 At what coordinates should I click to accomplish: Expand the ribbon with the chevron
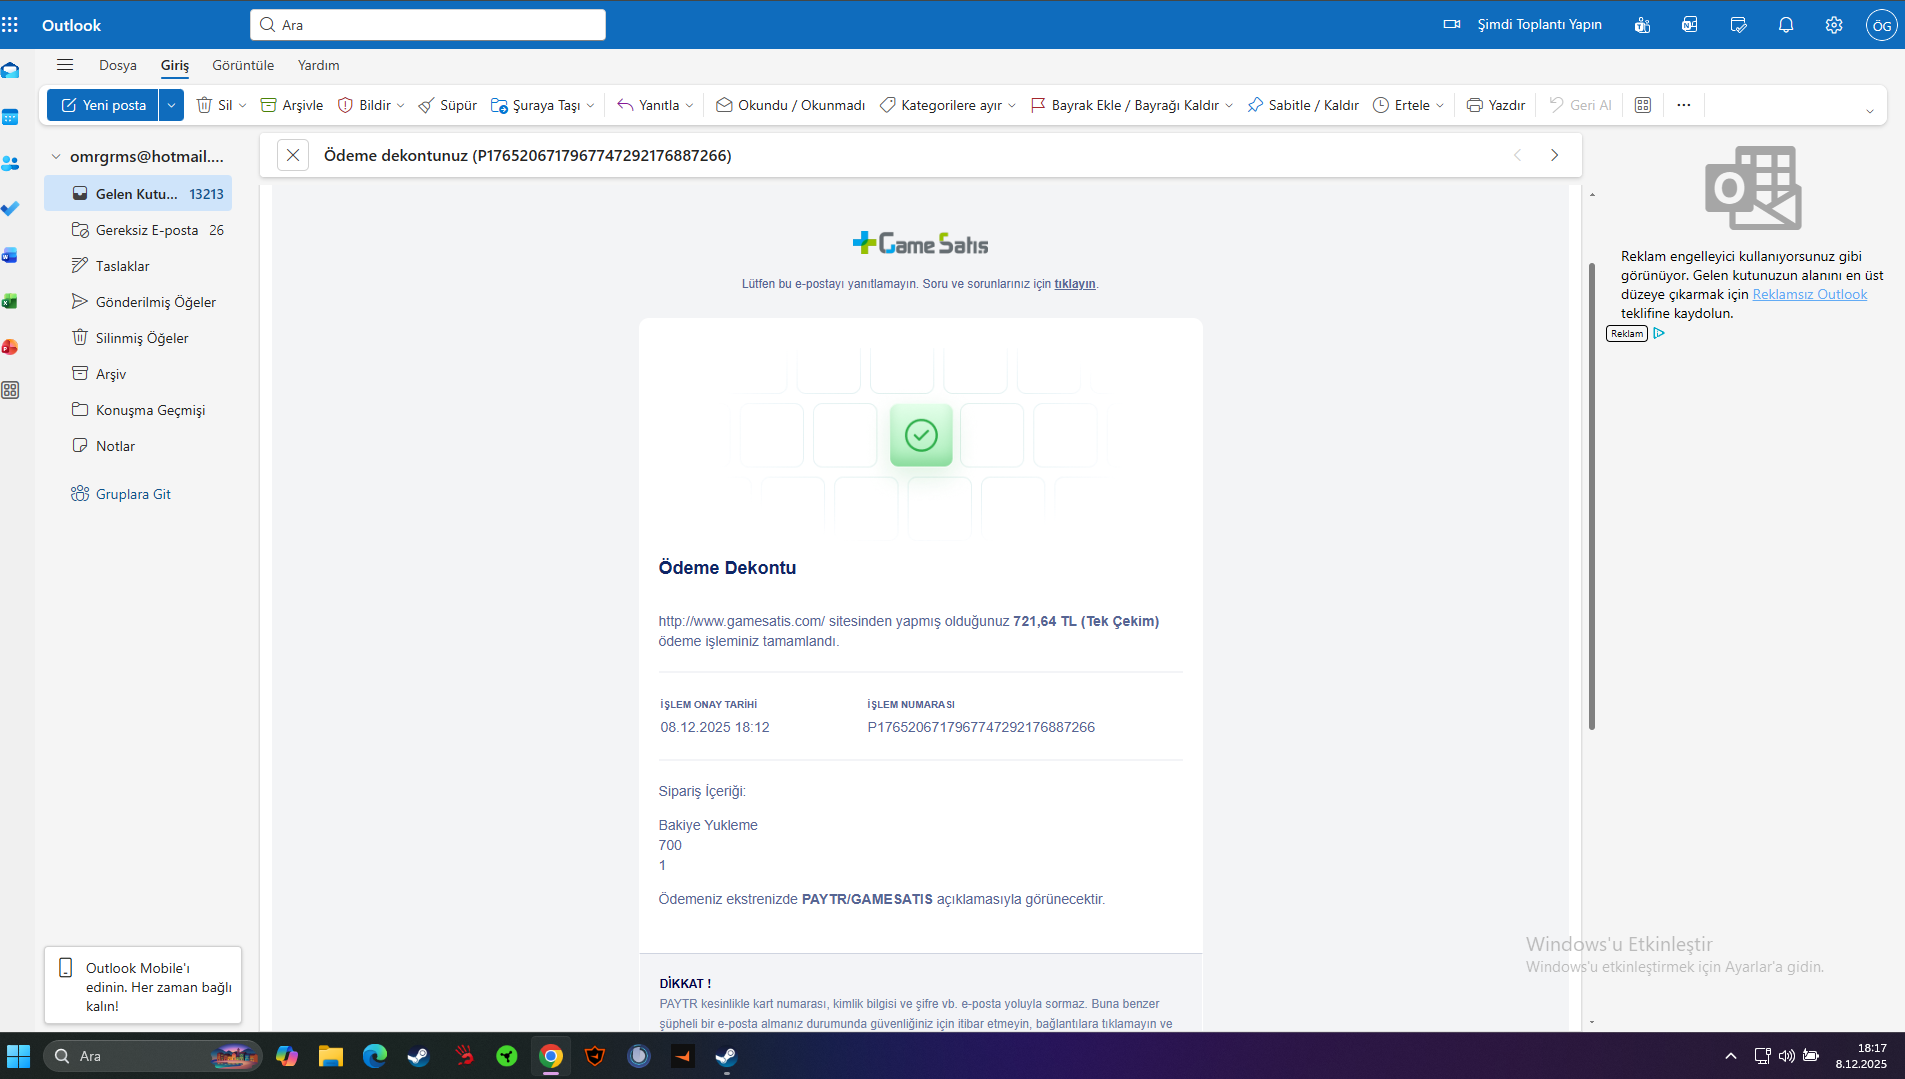click(1870, 111)
